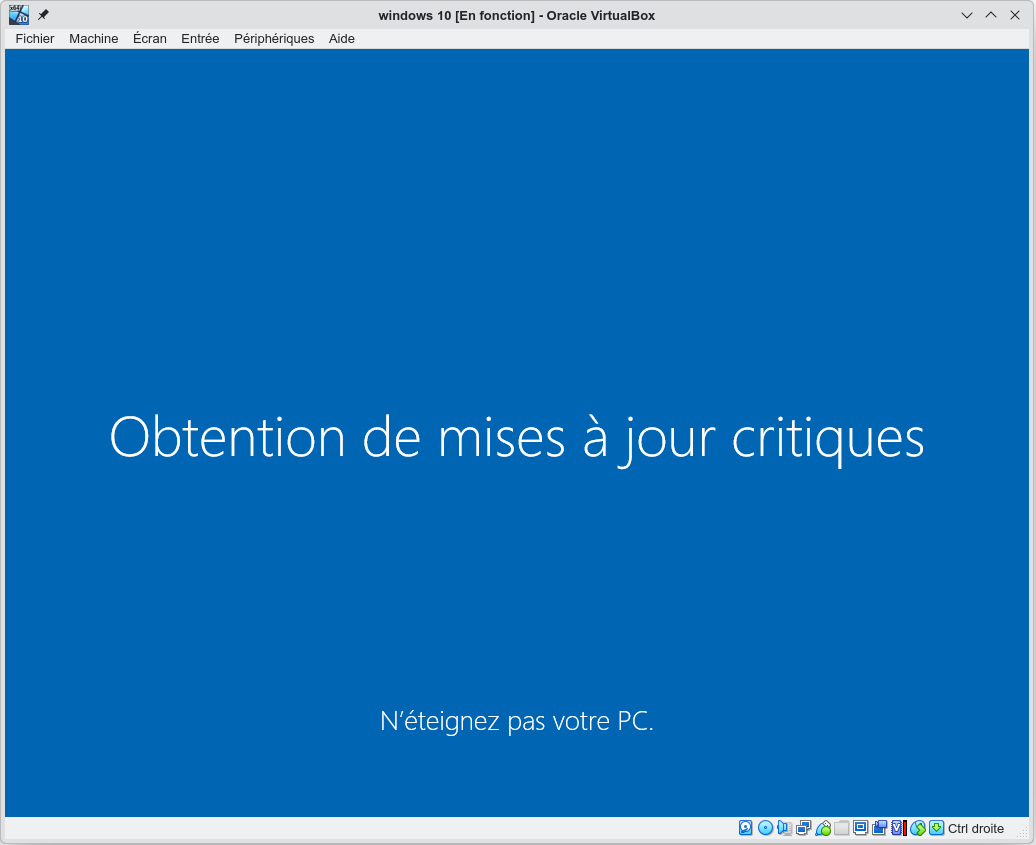This screenshot has height=845, width=1036.
Task: Click the hard disk activity indicator
Action: point(746,828)
